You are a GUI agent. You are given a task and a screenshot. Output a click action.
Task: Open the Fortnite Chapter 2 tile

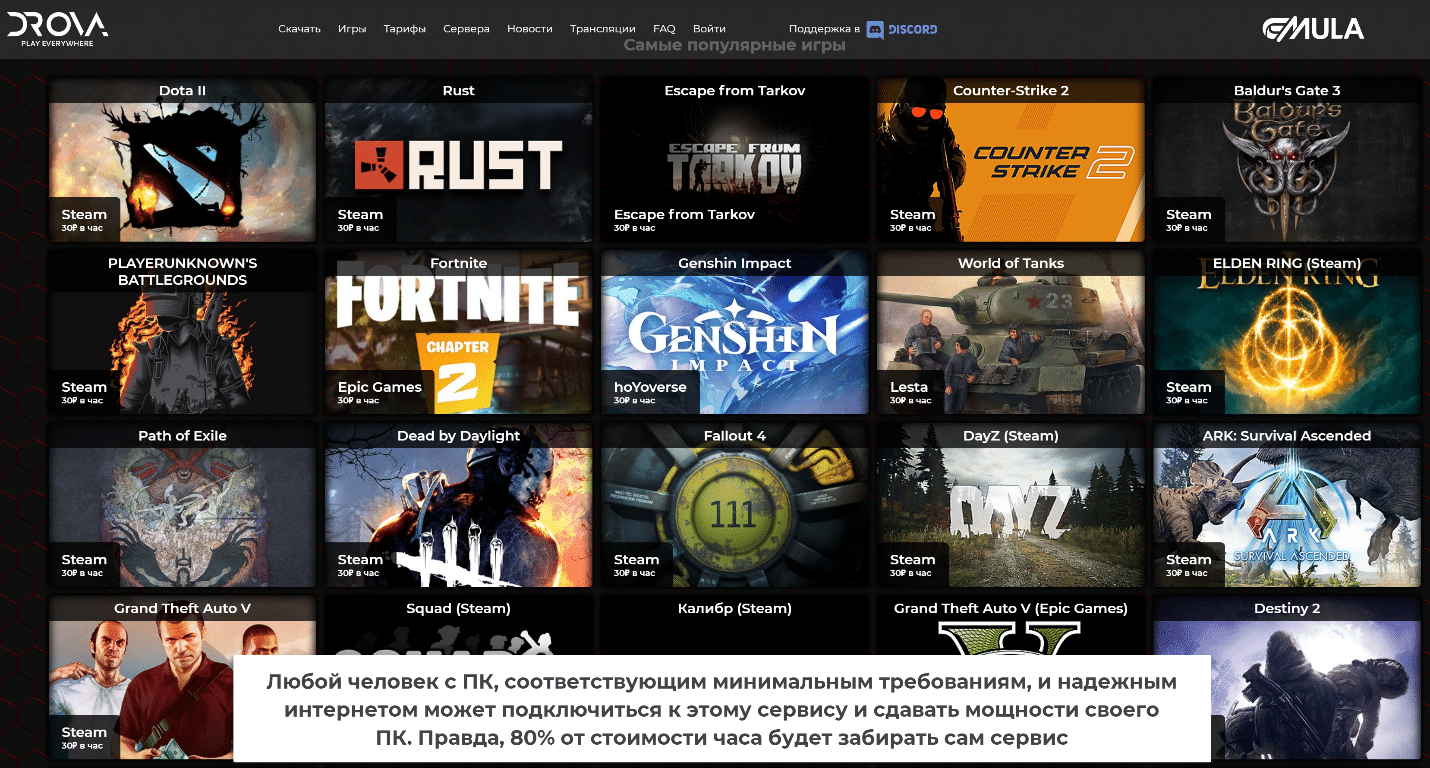pos(458,333)
